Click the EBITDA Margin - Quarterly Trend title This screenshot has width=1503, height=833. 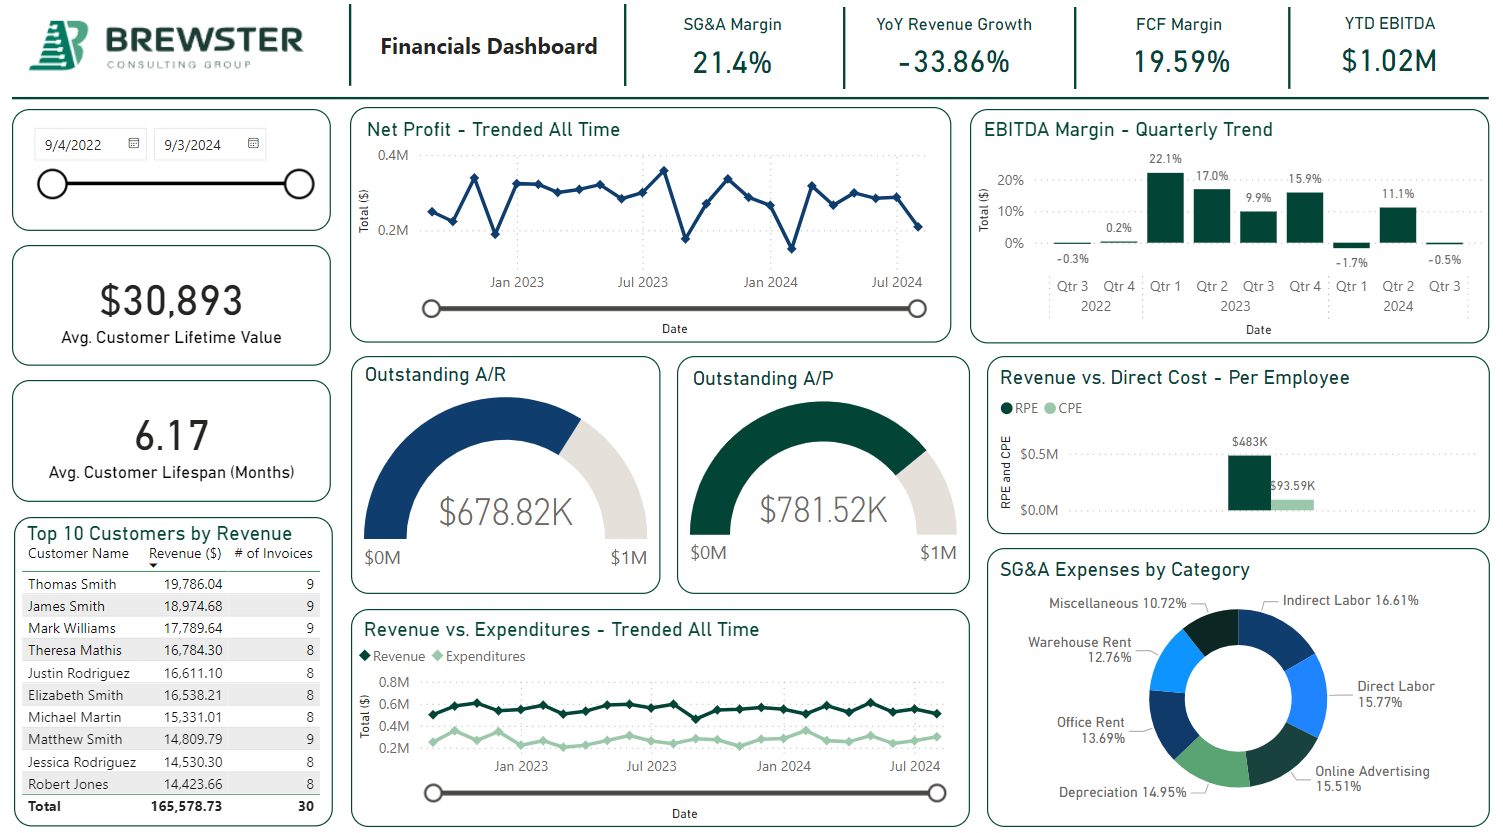tap(1128, 129)
